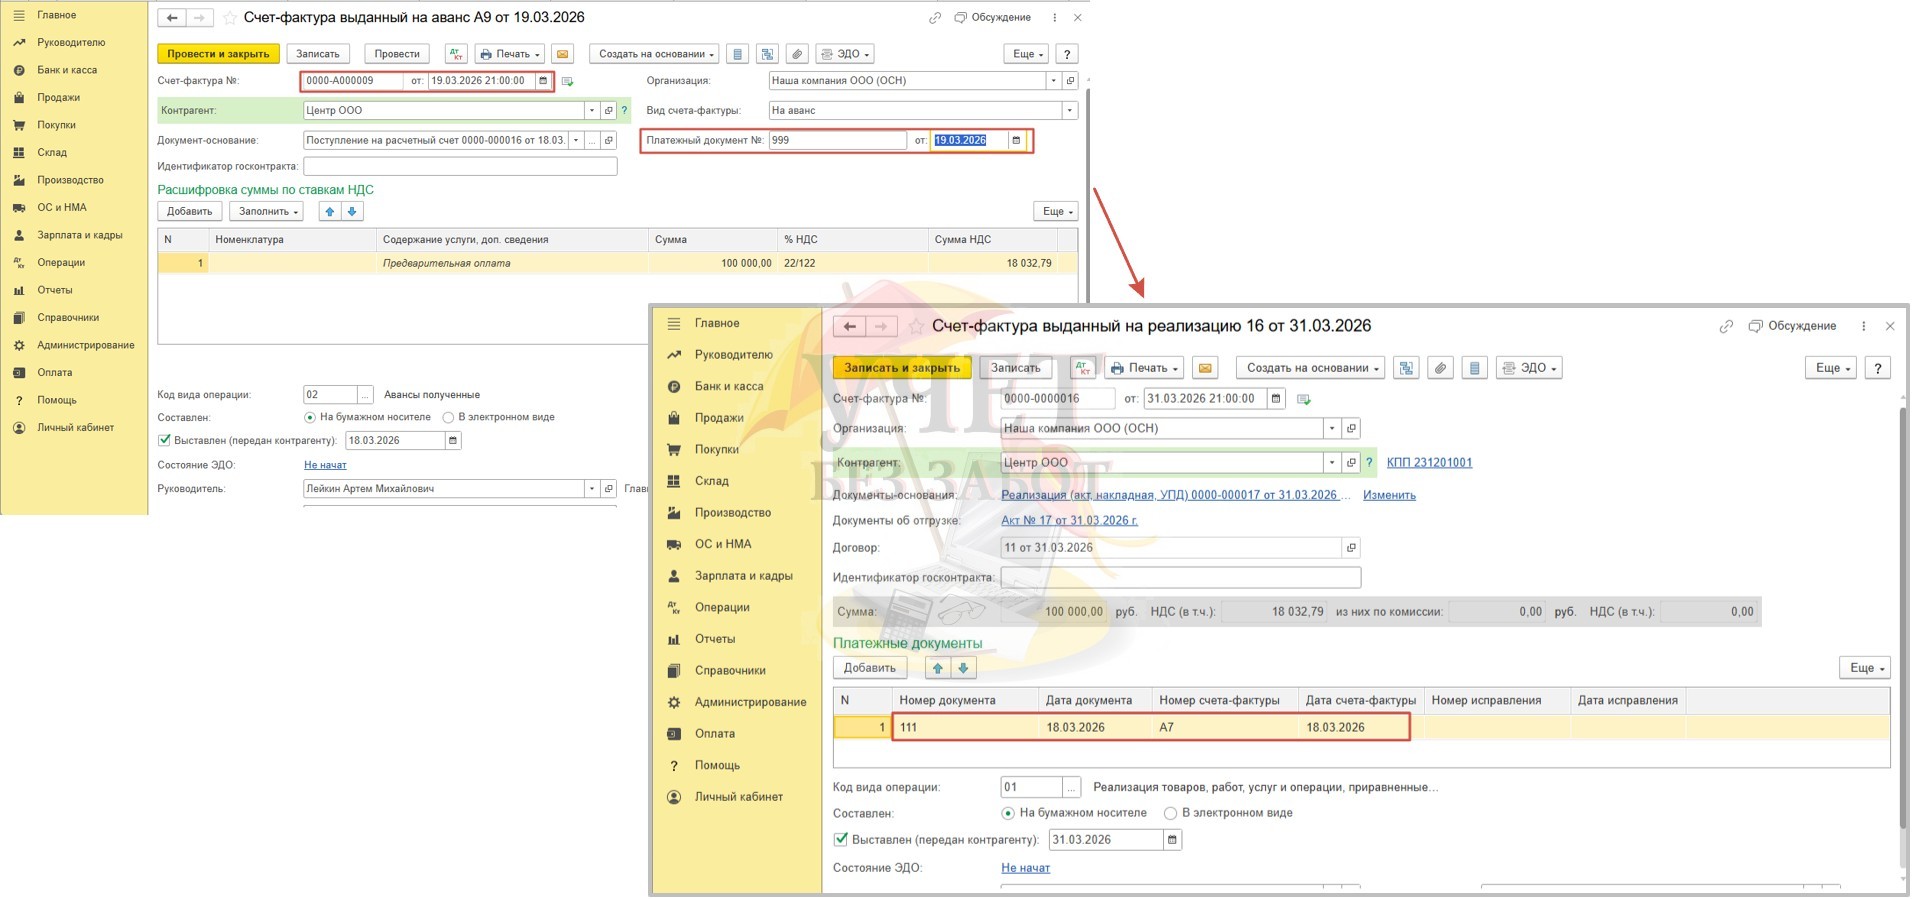Image resolution: width=1920 pixels, height=899 pixels.
Task: Click the Дт/Кт postings icon in advance invoice toolbar
Action: click(x=456, y=54)
